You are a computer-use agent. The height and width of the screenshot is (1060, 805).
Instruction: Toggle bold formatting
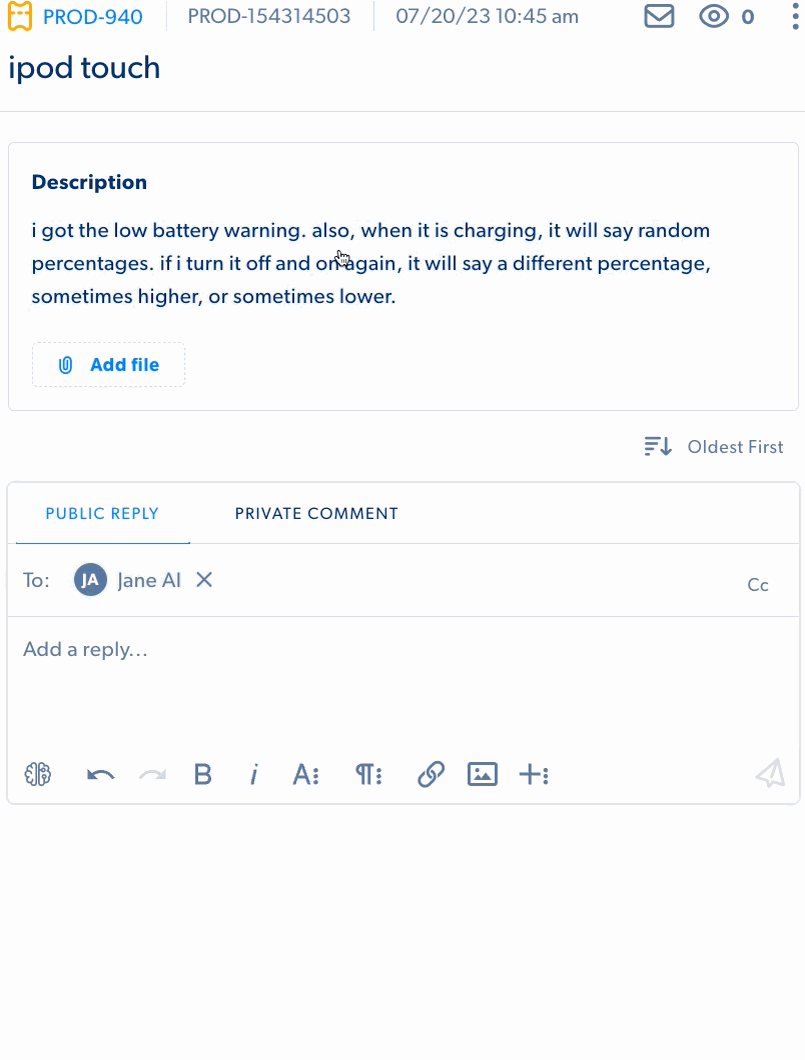[x=203, y=774]
